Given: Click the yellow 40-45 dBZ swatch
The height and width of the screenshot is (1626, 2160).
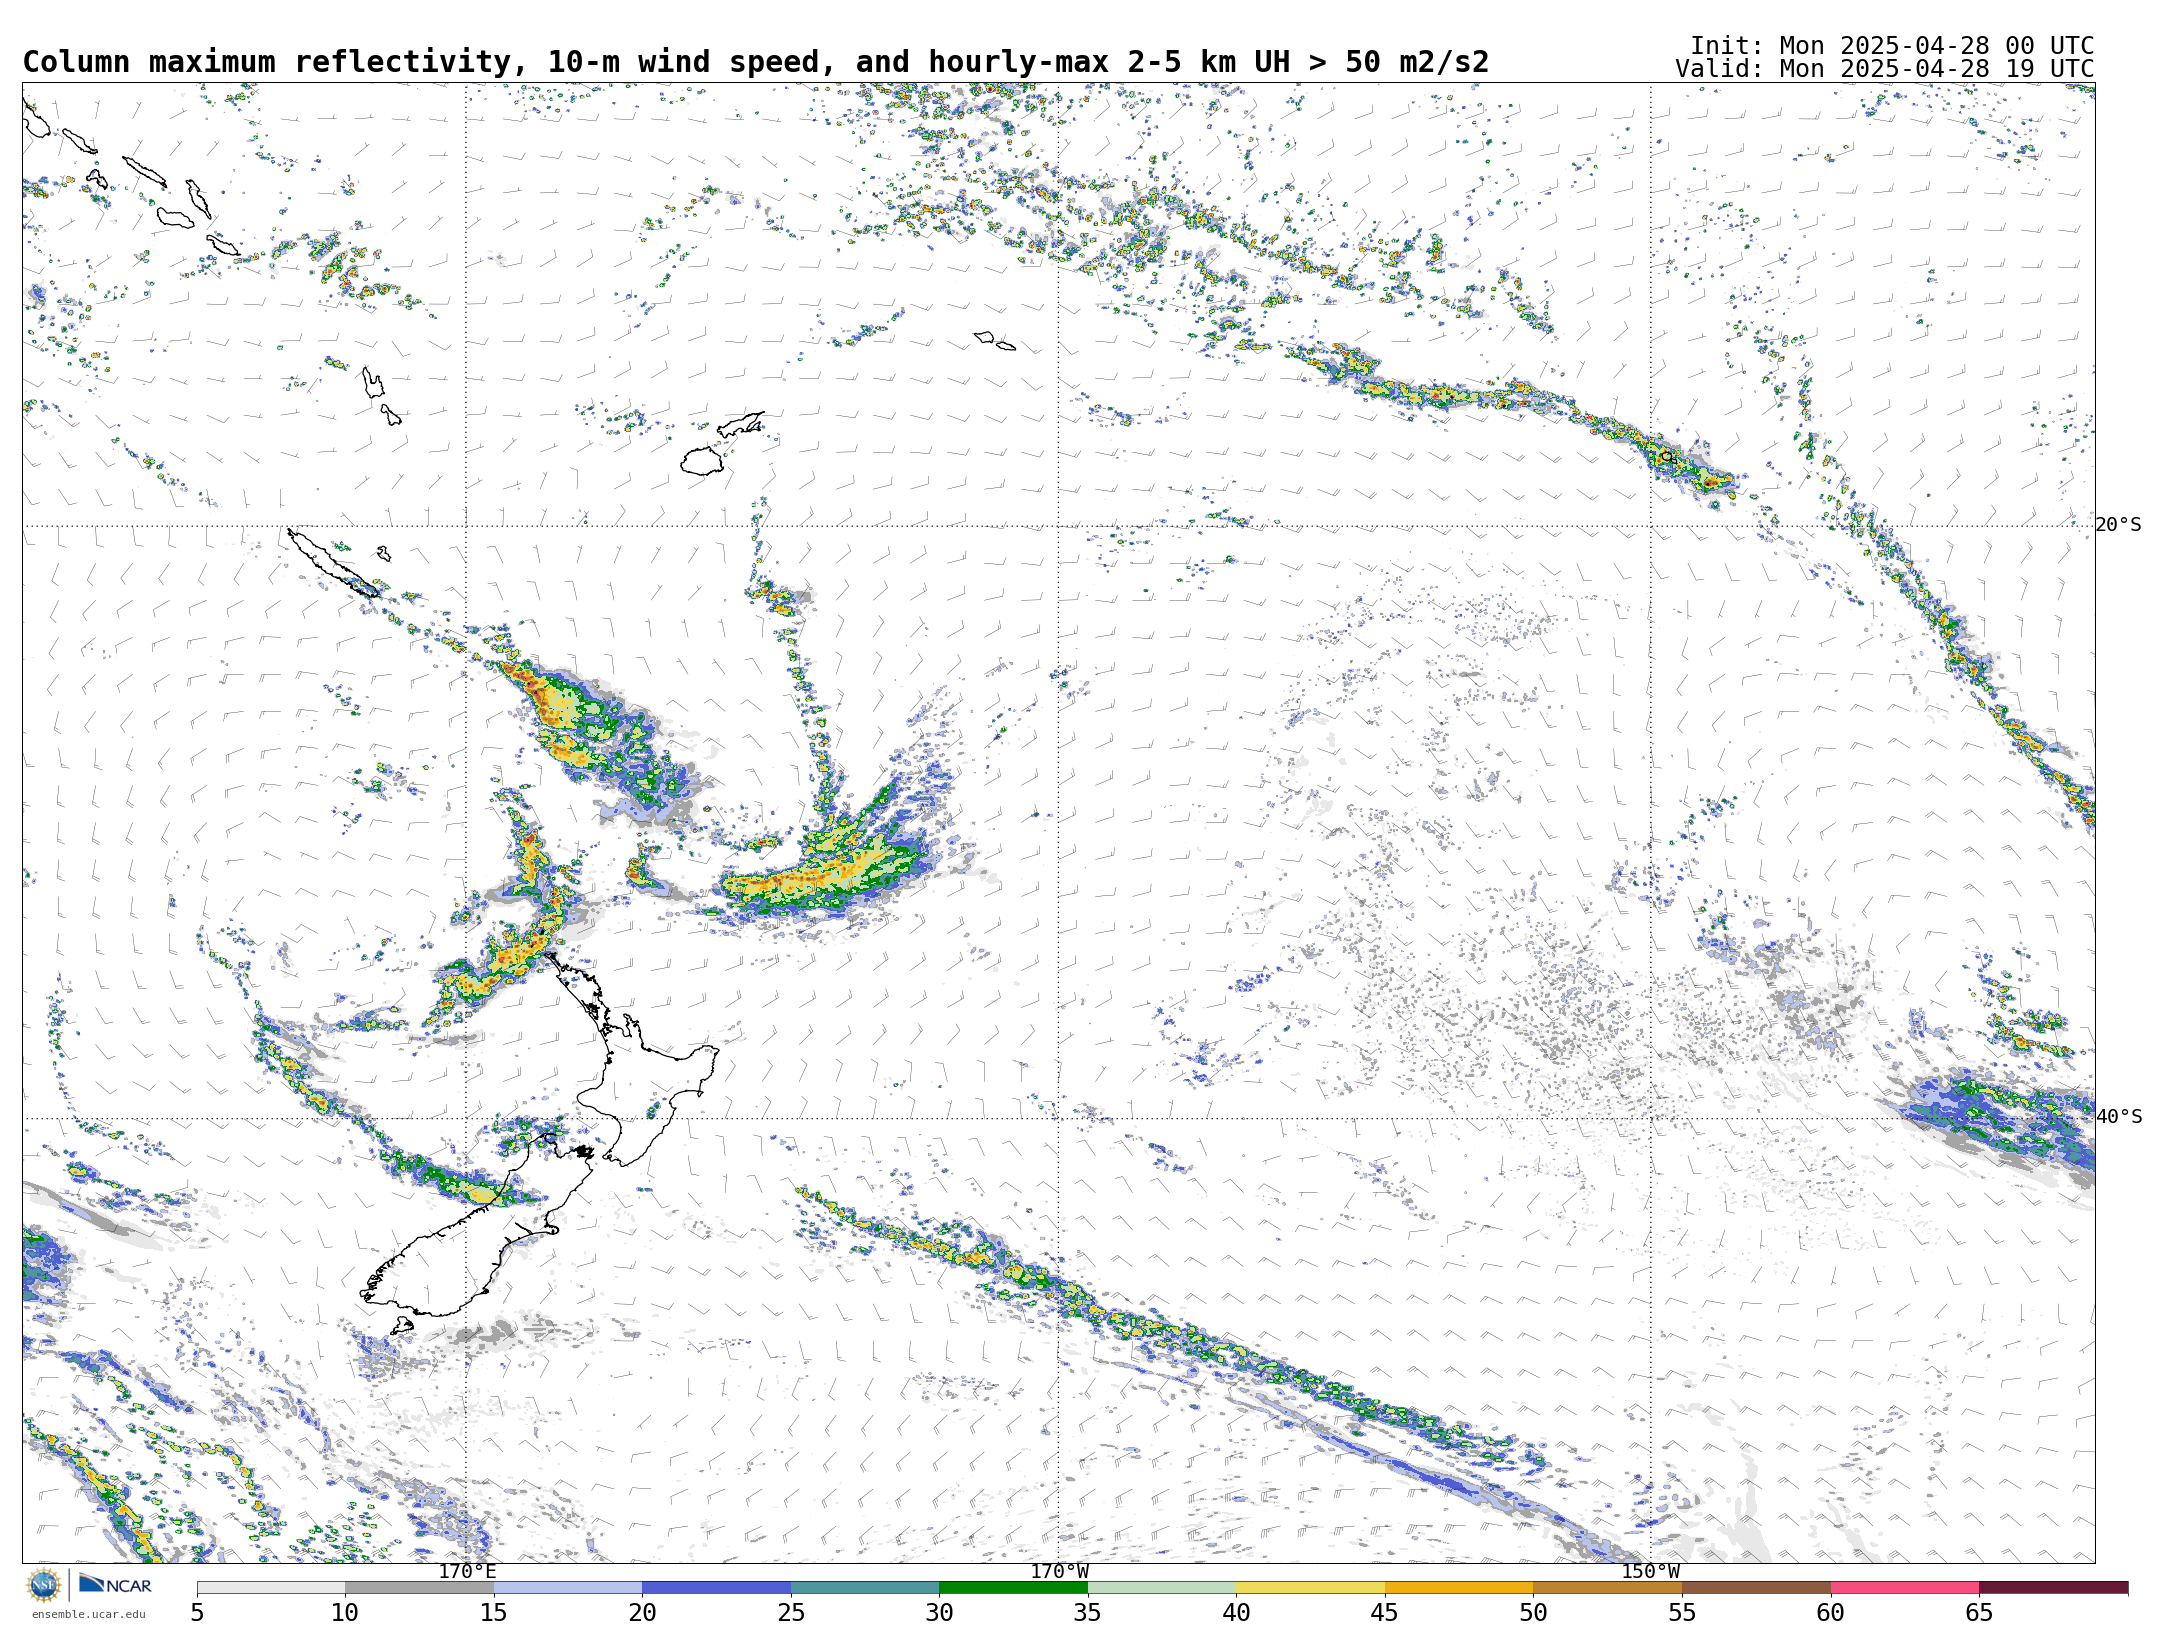Looking at the screenshot, I should click(1310, 1588).
